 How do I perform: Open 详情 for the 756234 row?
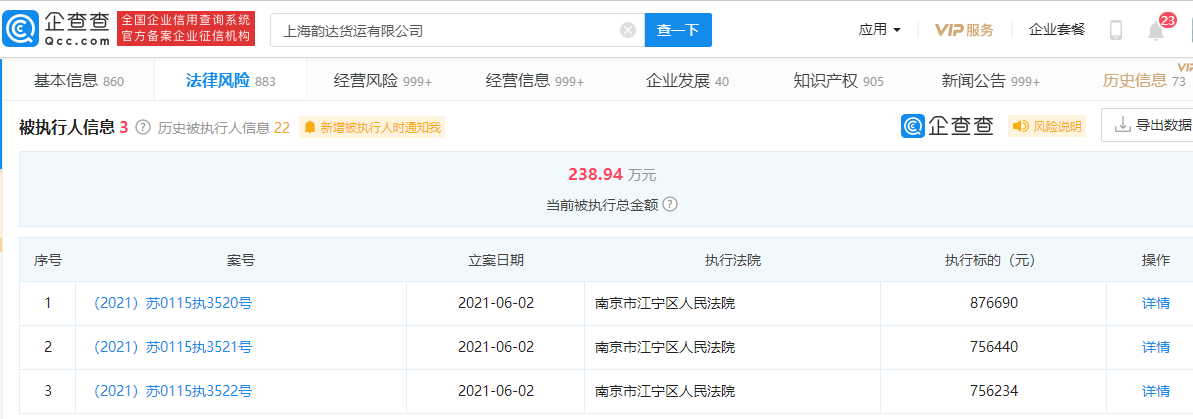[1156, 391]
